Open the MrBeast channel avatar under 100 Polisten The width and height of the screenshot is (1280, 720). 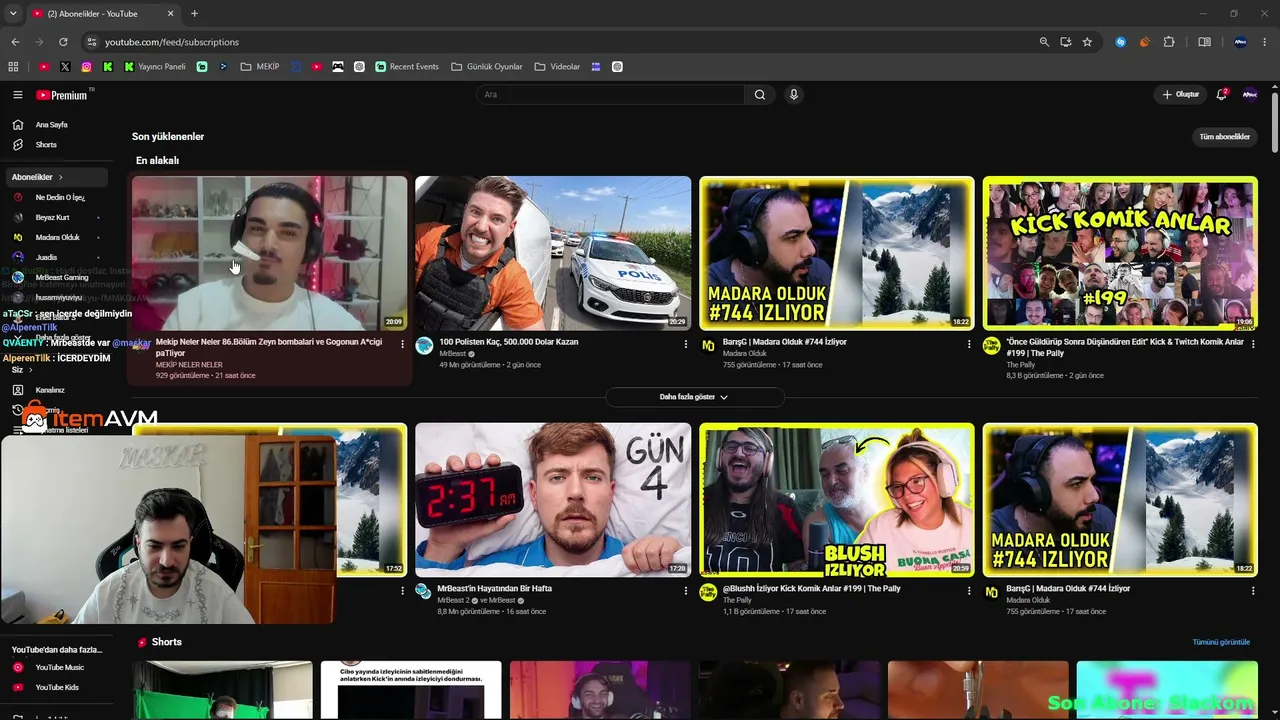click(424, 346)
